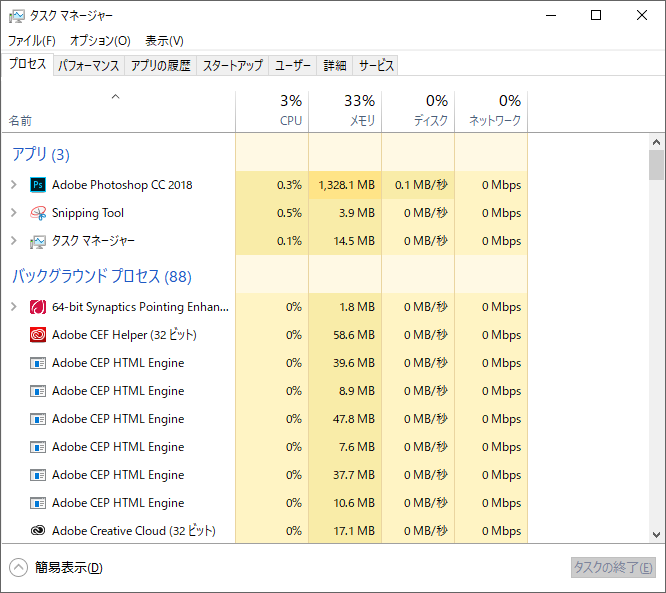Select the バックグラウンド プロセス (88) group header
The image size is (666, 593).
102,276
